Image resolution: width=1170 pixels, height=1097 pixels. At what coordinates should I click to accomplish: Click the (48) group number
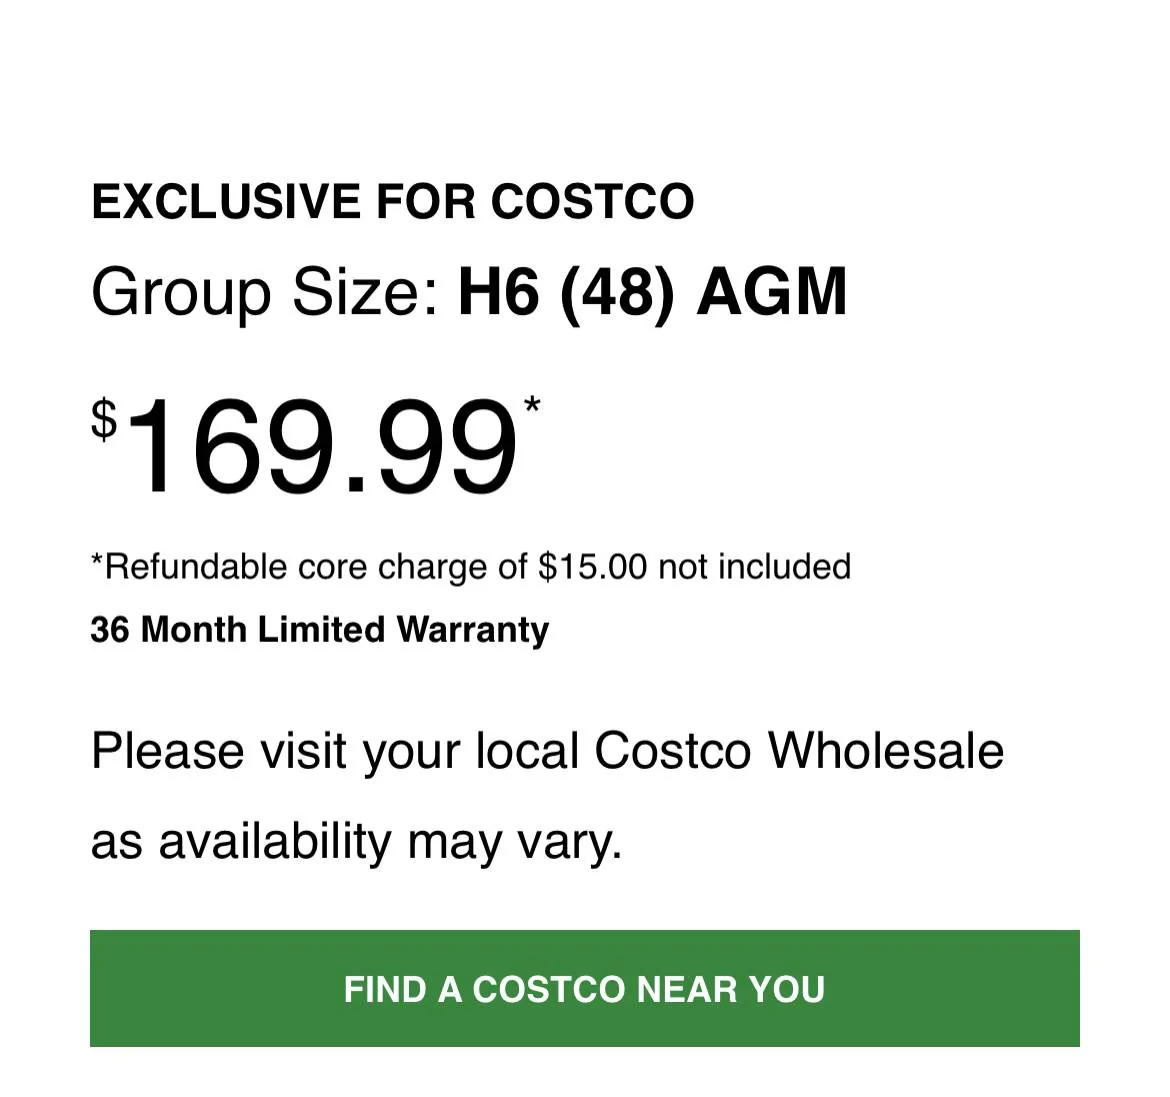click(617, 293)
